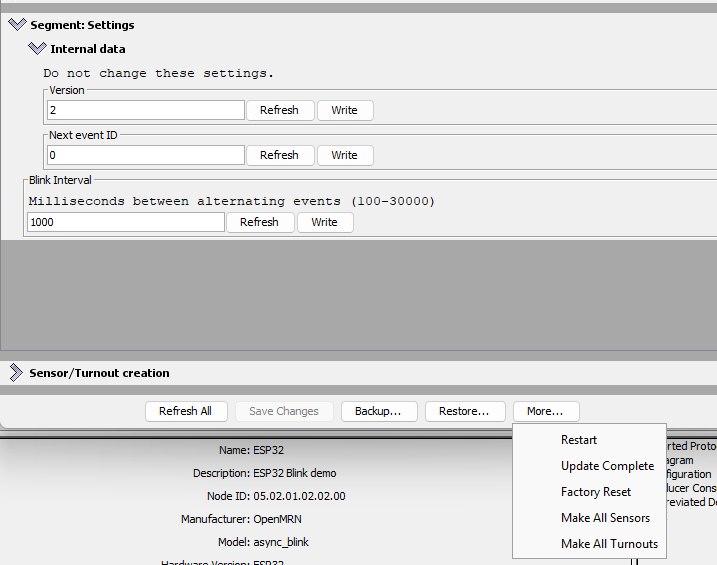
Task: Expand the Sensor/Turnout creation section
Action: [16, 373]
